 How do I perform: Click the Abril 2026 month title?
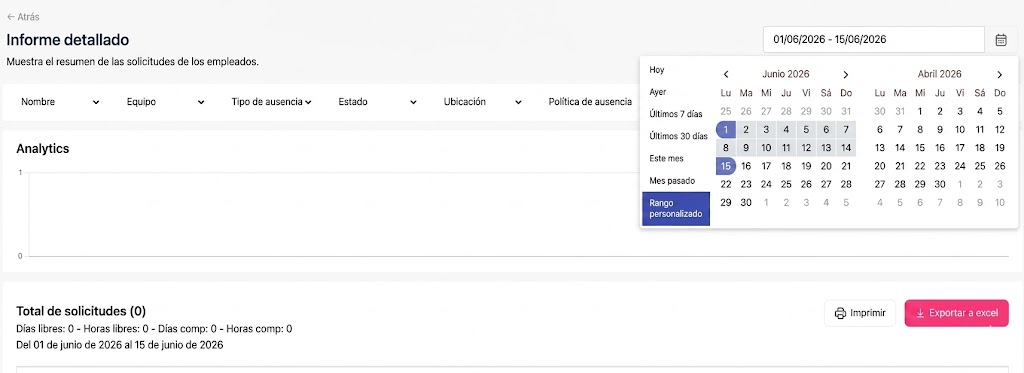click(939, 74)
